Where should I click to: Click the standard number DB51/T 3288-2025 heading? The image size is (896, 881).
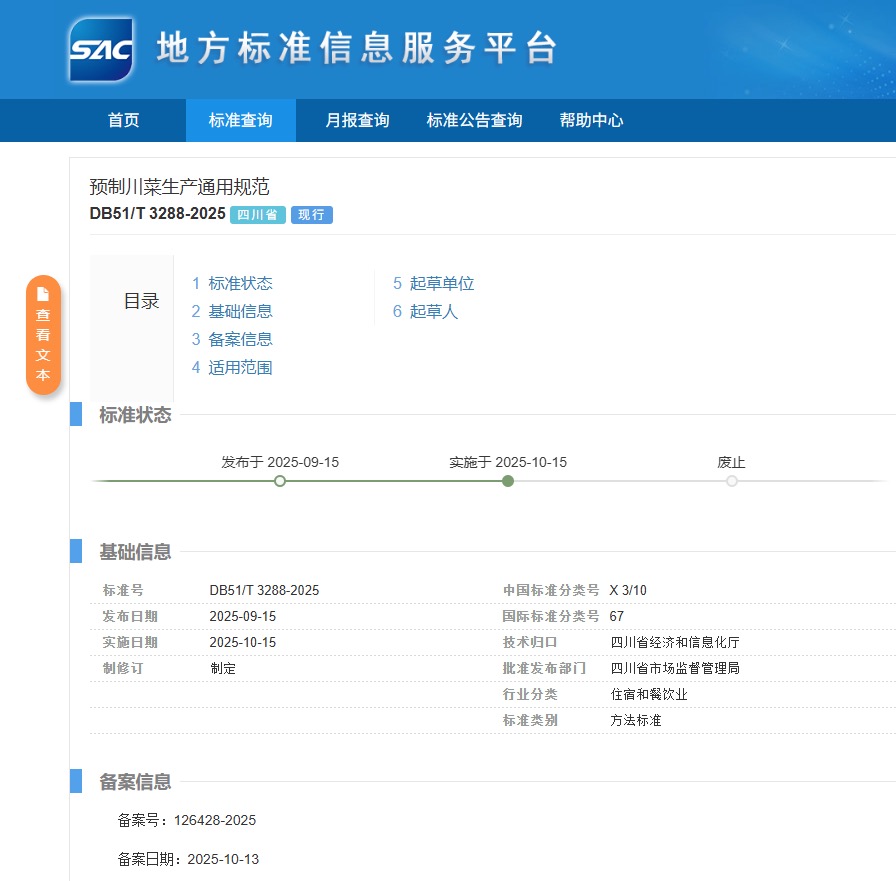click(157, 213)
